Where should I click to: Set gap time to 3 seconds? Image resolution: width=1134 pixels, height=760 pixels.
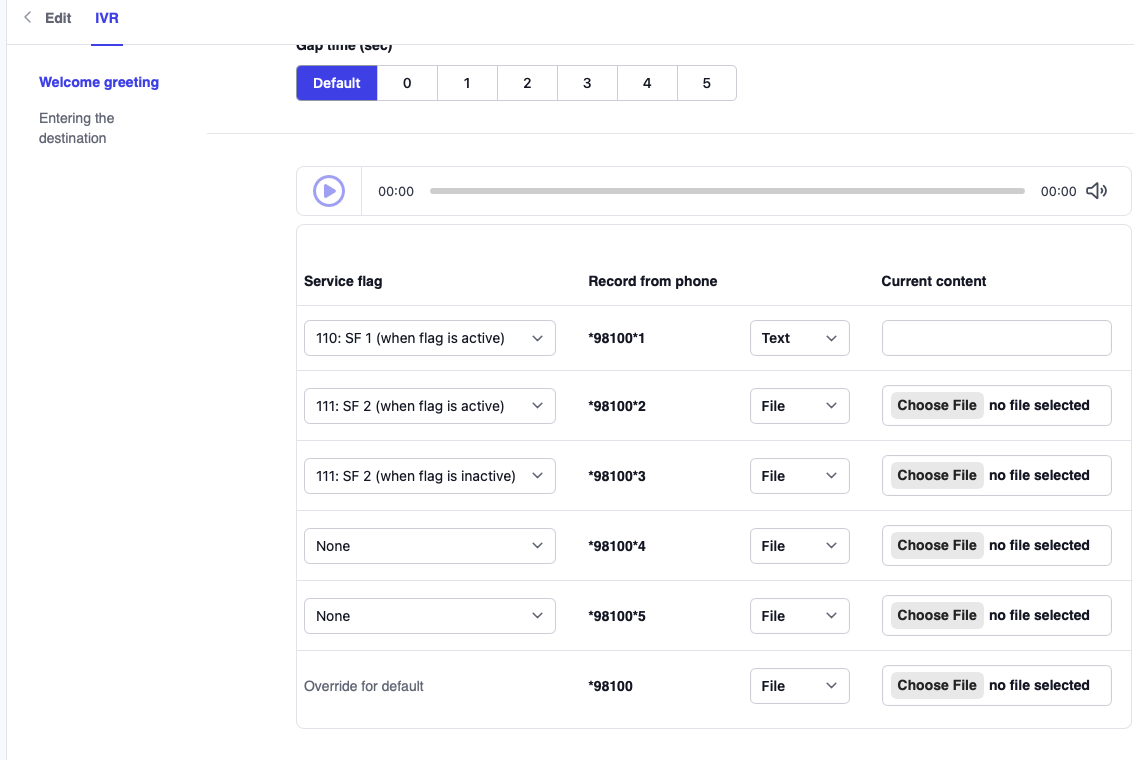[x=587, y=83]
